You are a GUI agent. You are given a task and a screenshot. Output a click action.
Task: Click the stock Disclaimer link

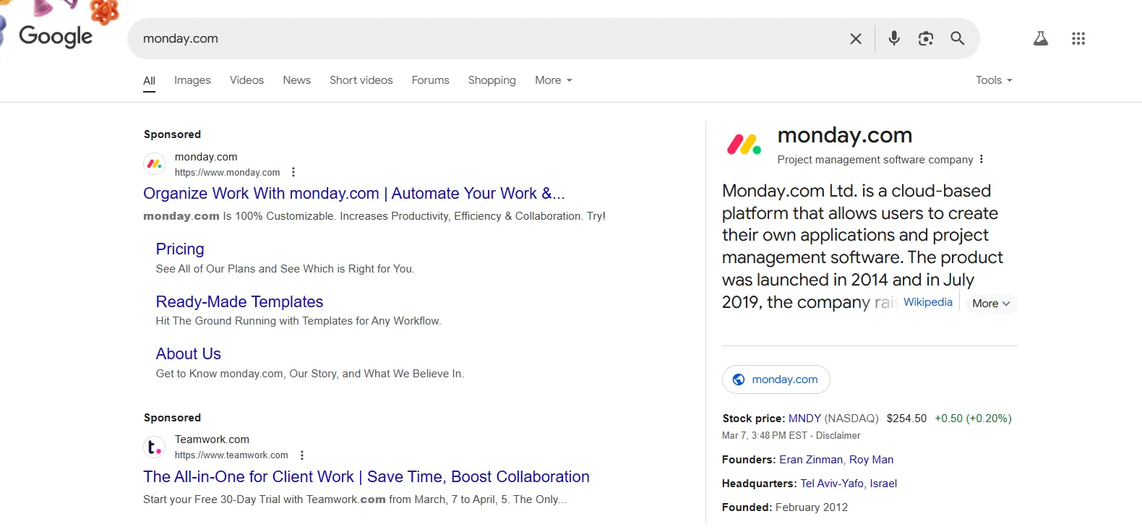(x=838, y=436)
